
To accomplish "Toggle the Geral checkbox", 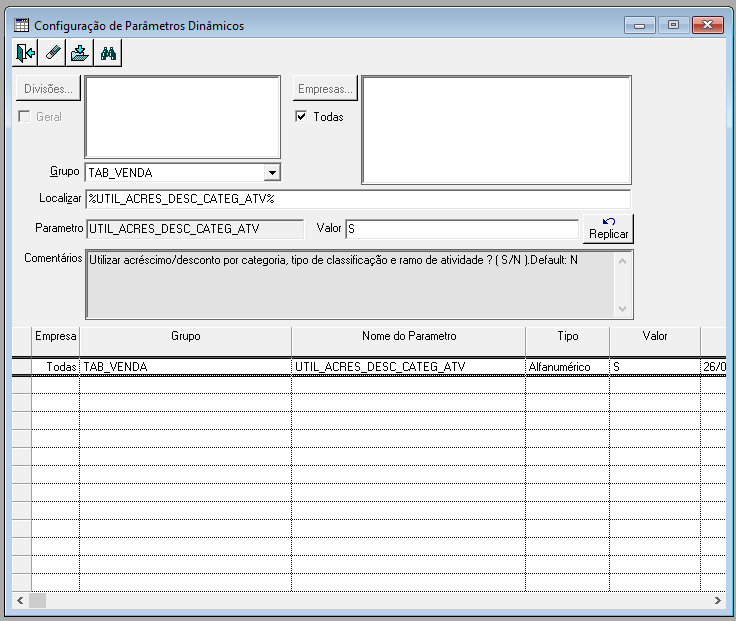I will 24,116.
